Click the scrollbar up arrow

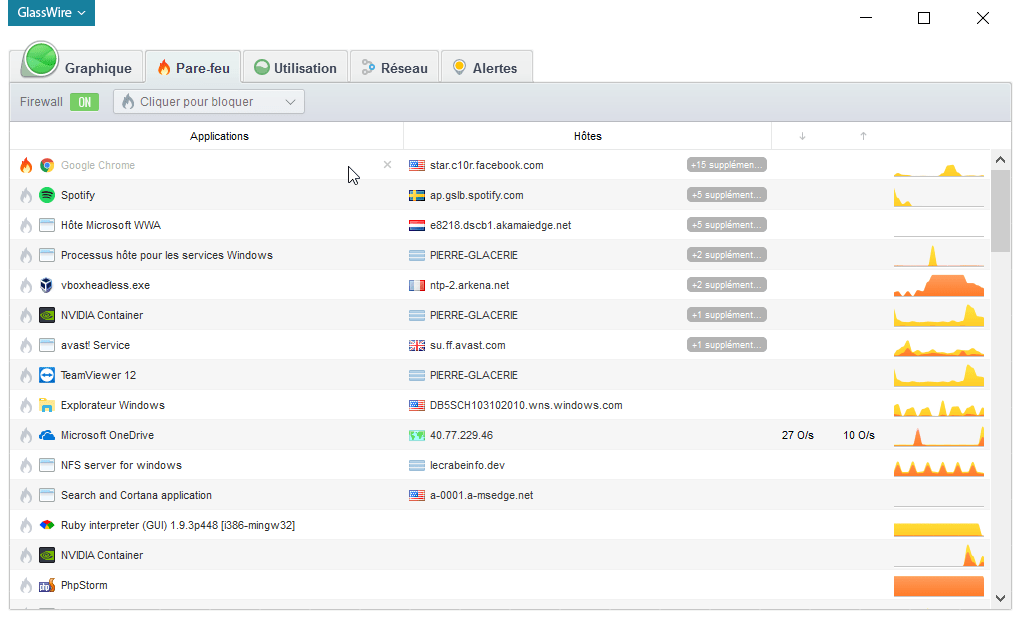pyautogui.click(x=1001, y=159)
